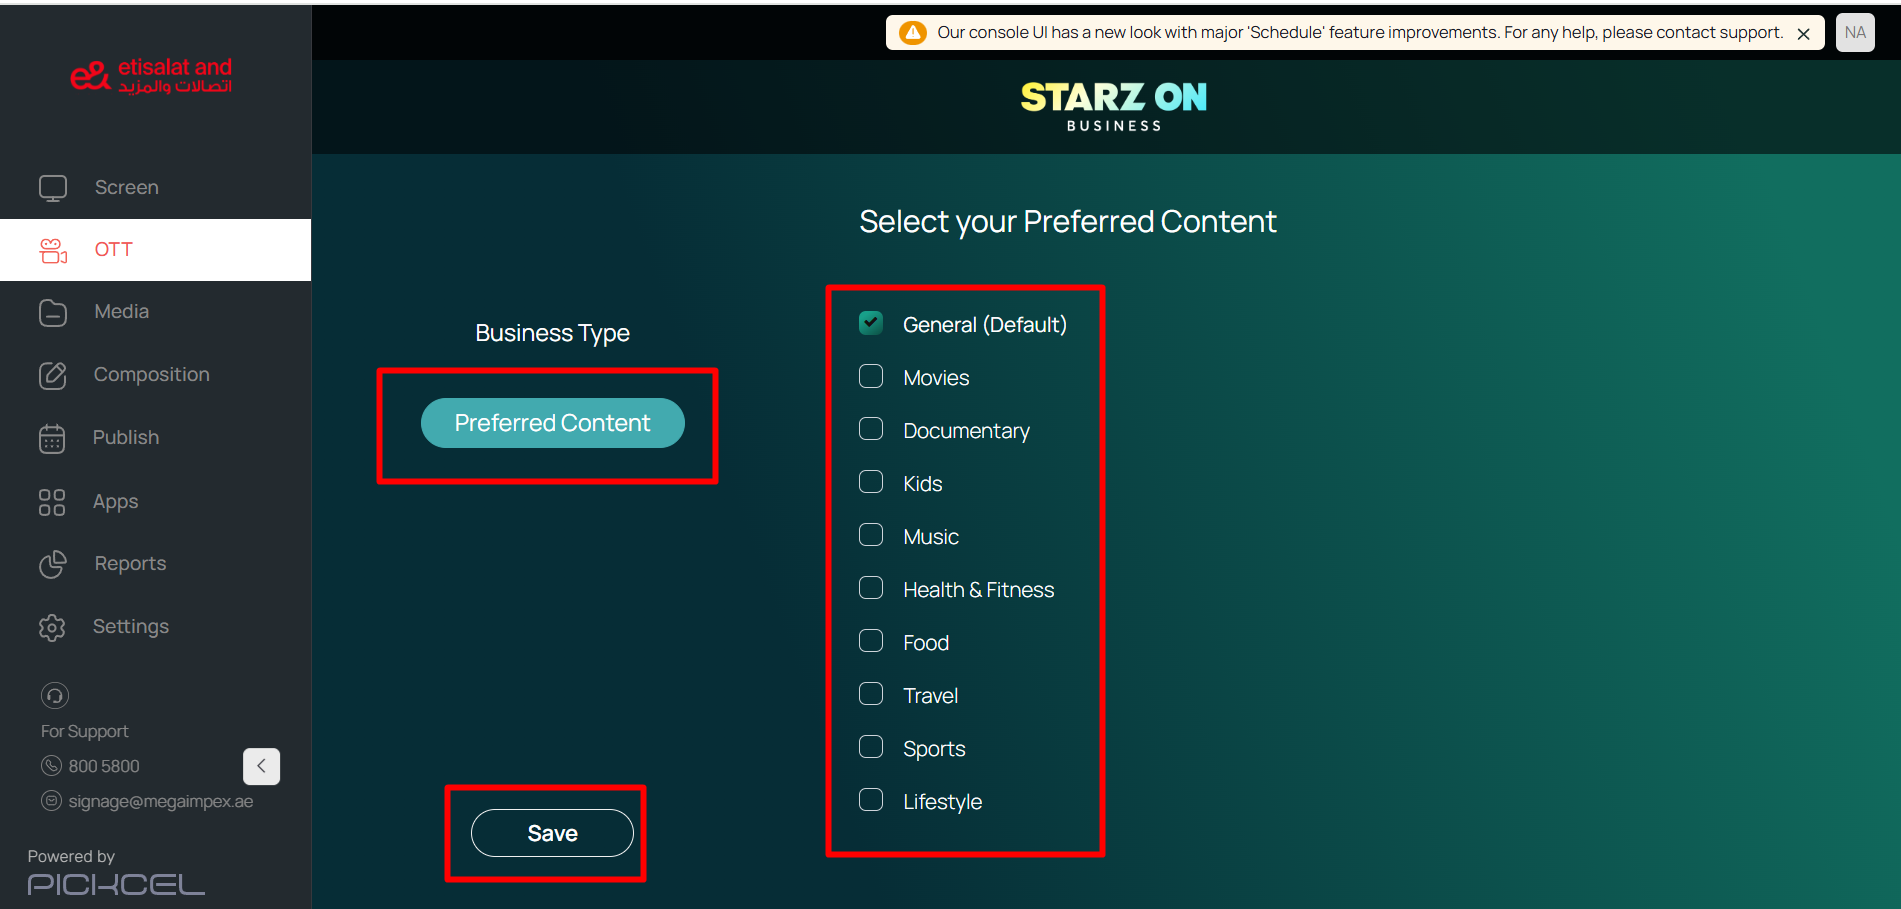
Task: Uncheck the General (Default) checkbox
Action: tap(871, 323)
